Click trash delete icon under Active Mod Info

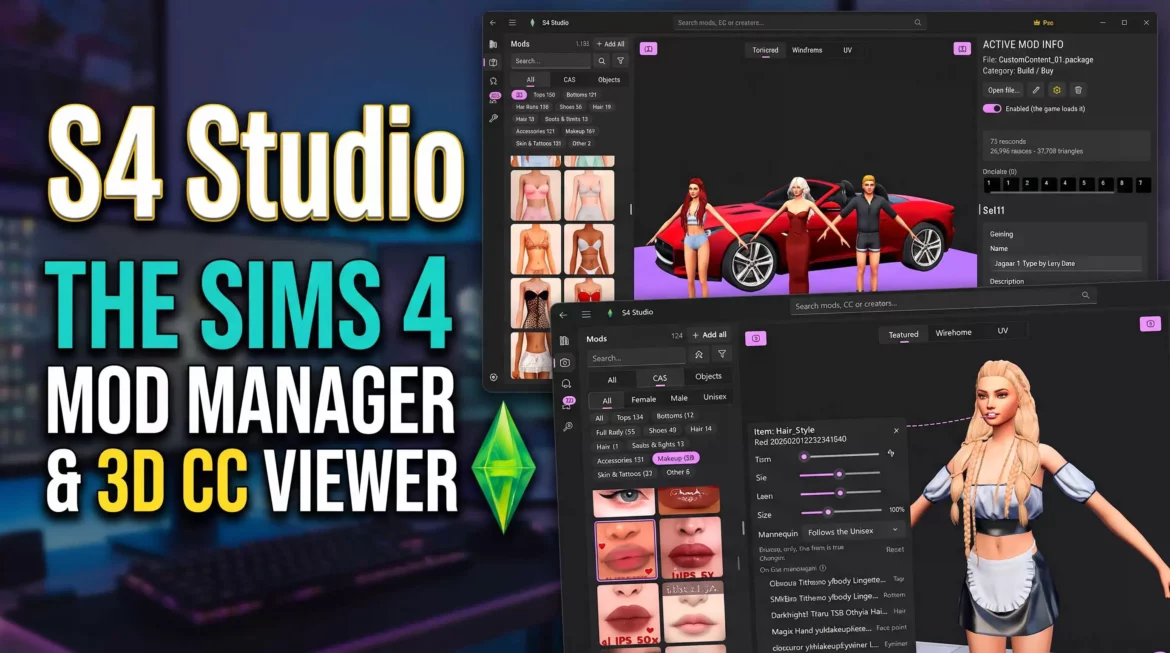[x=1077, y=90]
